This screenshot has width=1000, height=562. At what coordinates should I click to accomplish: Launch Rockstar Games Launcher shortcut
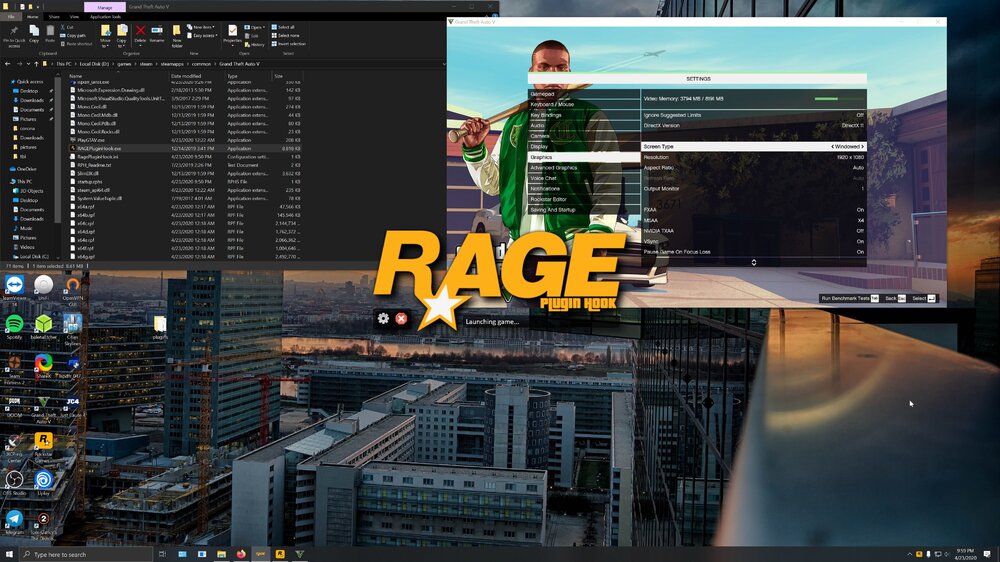click(x=43, y=448)
